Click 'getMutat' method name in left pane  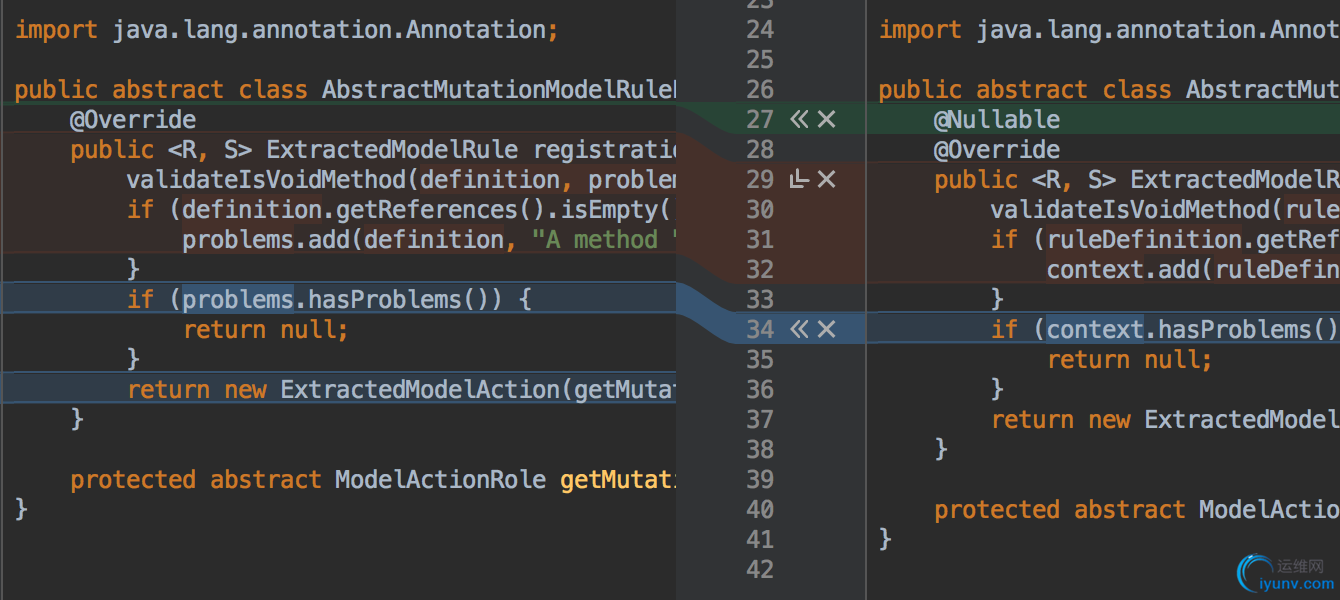pyautogui.click(x=617, y=479)
